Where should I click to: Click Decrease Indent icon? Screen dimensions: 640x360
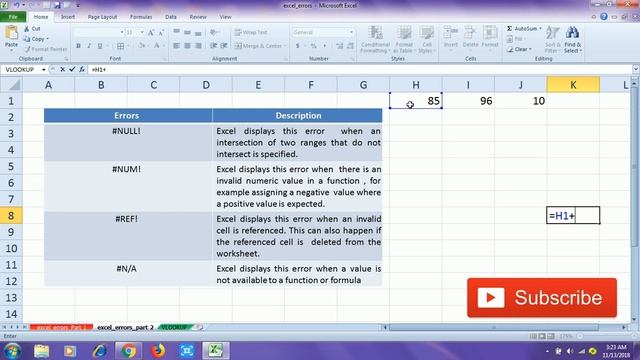point(213,46)
